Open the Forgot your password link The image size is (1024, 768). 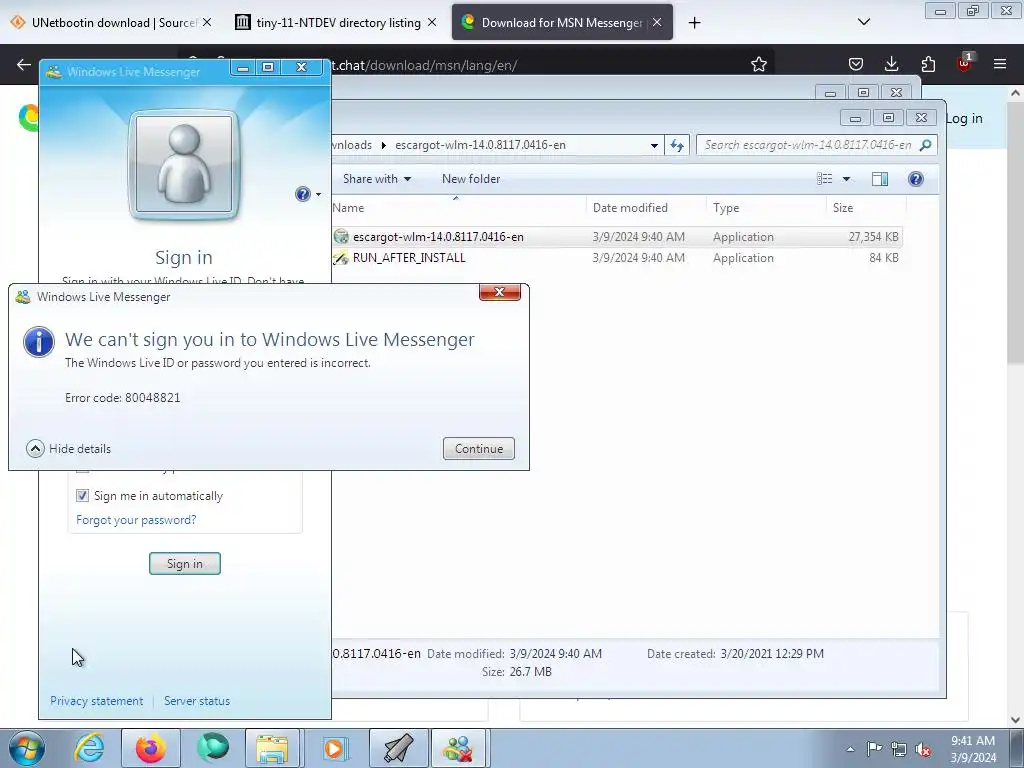pos(136,520)
